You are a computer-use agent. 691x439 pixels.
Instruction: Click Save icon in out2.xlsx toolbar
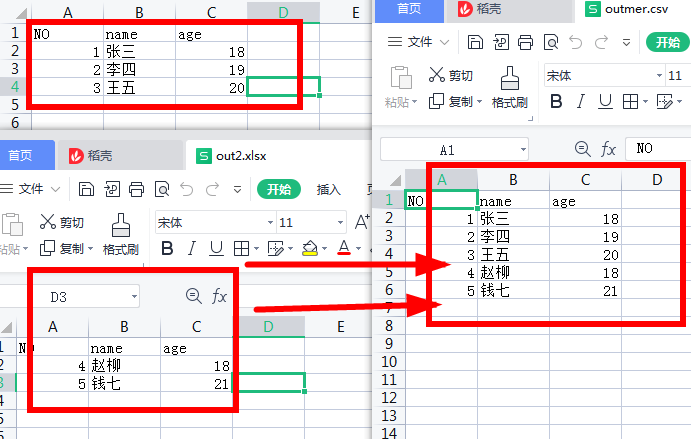click(x=86, y=189)
